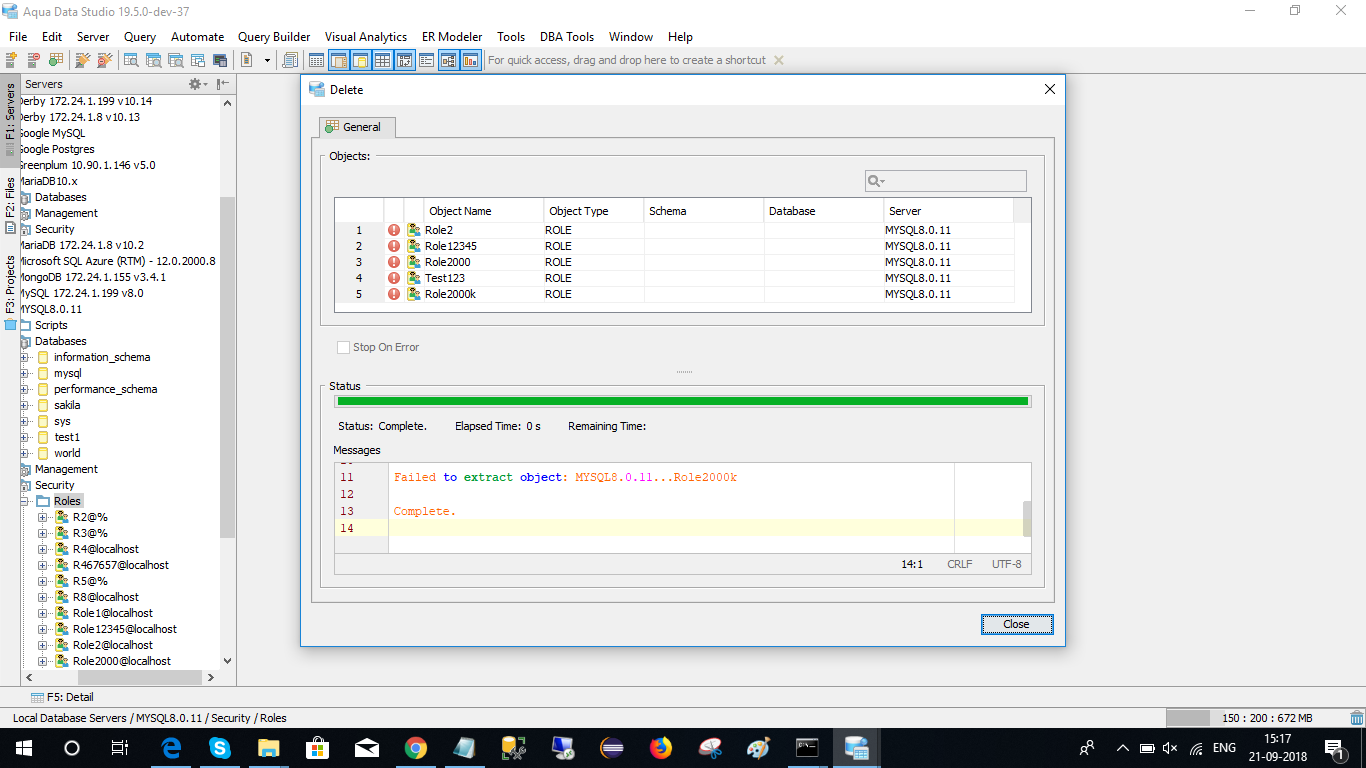
Task: Expand the sakila database node
Action: [25, 405]
